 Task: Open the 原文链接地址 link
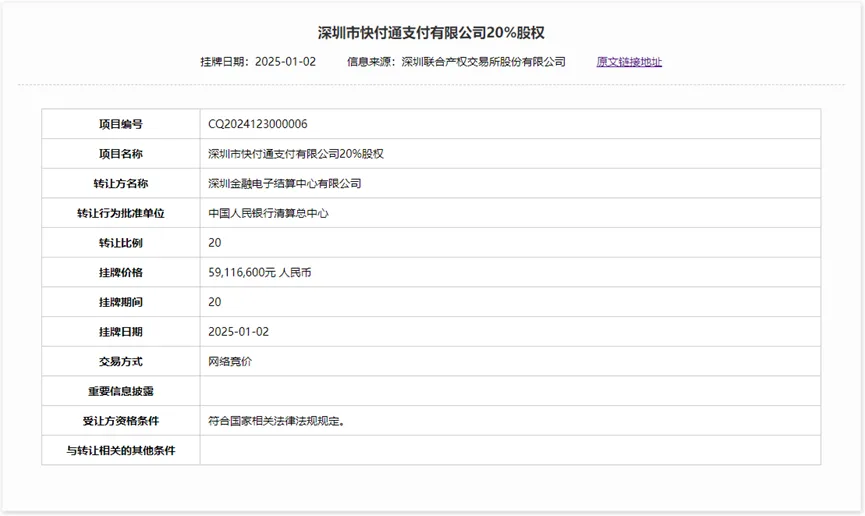click(x=629, y=62)
